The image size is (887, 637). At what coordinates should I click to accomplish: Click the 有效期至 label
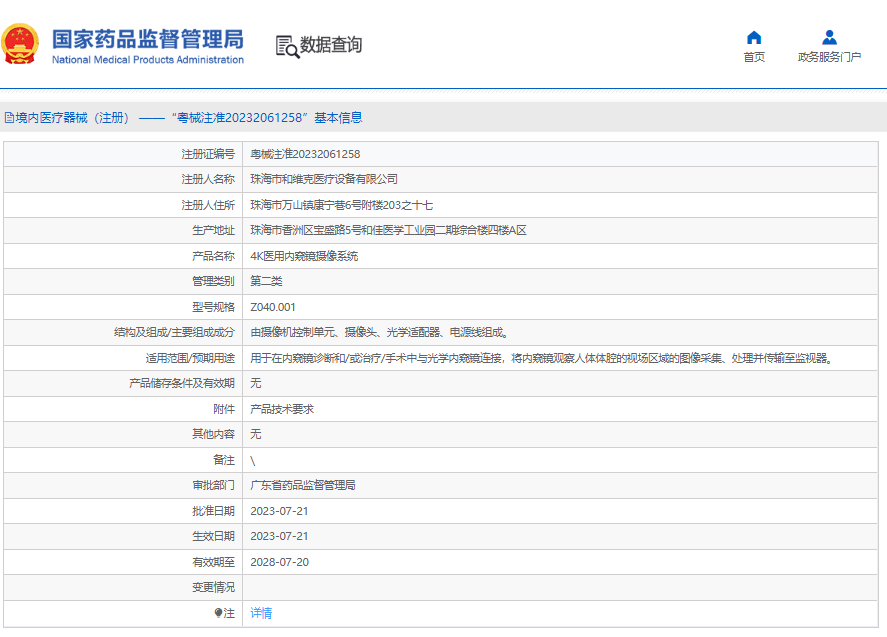pyautogui.click(x=213, y=562)
